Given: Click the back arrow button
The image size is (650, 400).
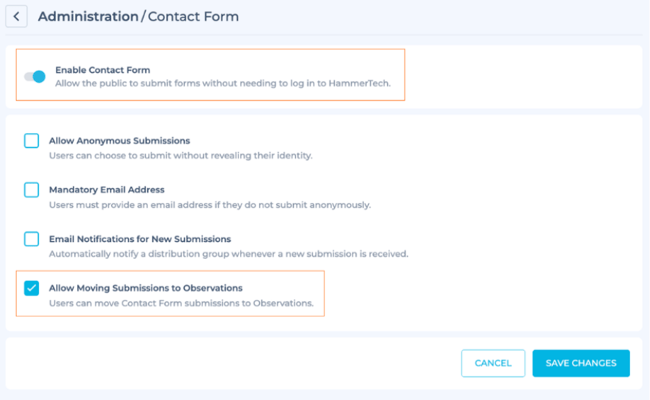Looking at the screenshot, I should point(18,17).
